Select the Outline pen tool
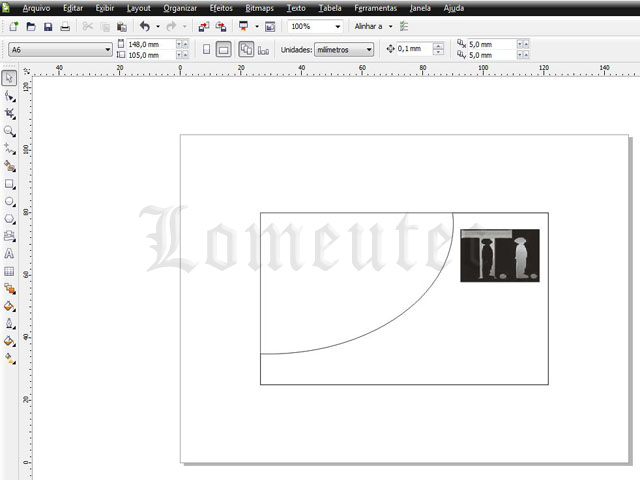Image resolution: width=640 pixels, height=480 pixels. coord(9,324)
